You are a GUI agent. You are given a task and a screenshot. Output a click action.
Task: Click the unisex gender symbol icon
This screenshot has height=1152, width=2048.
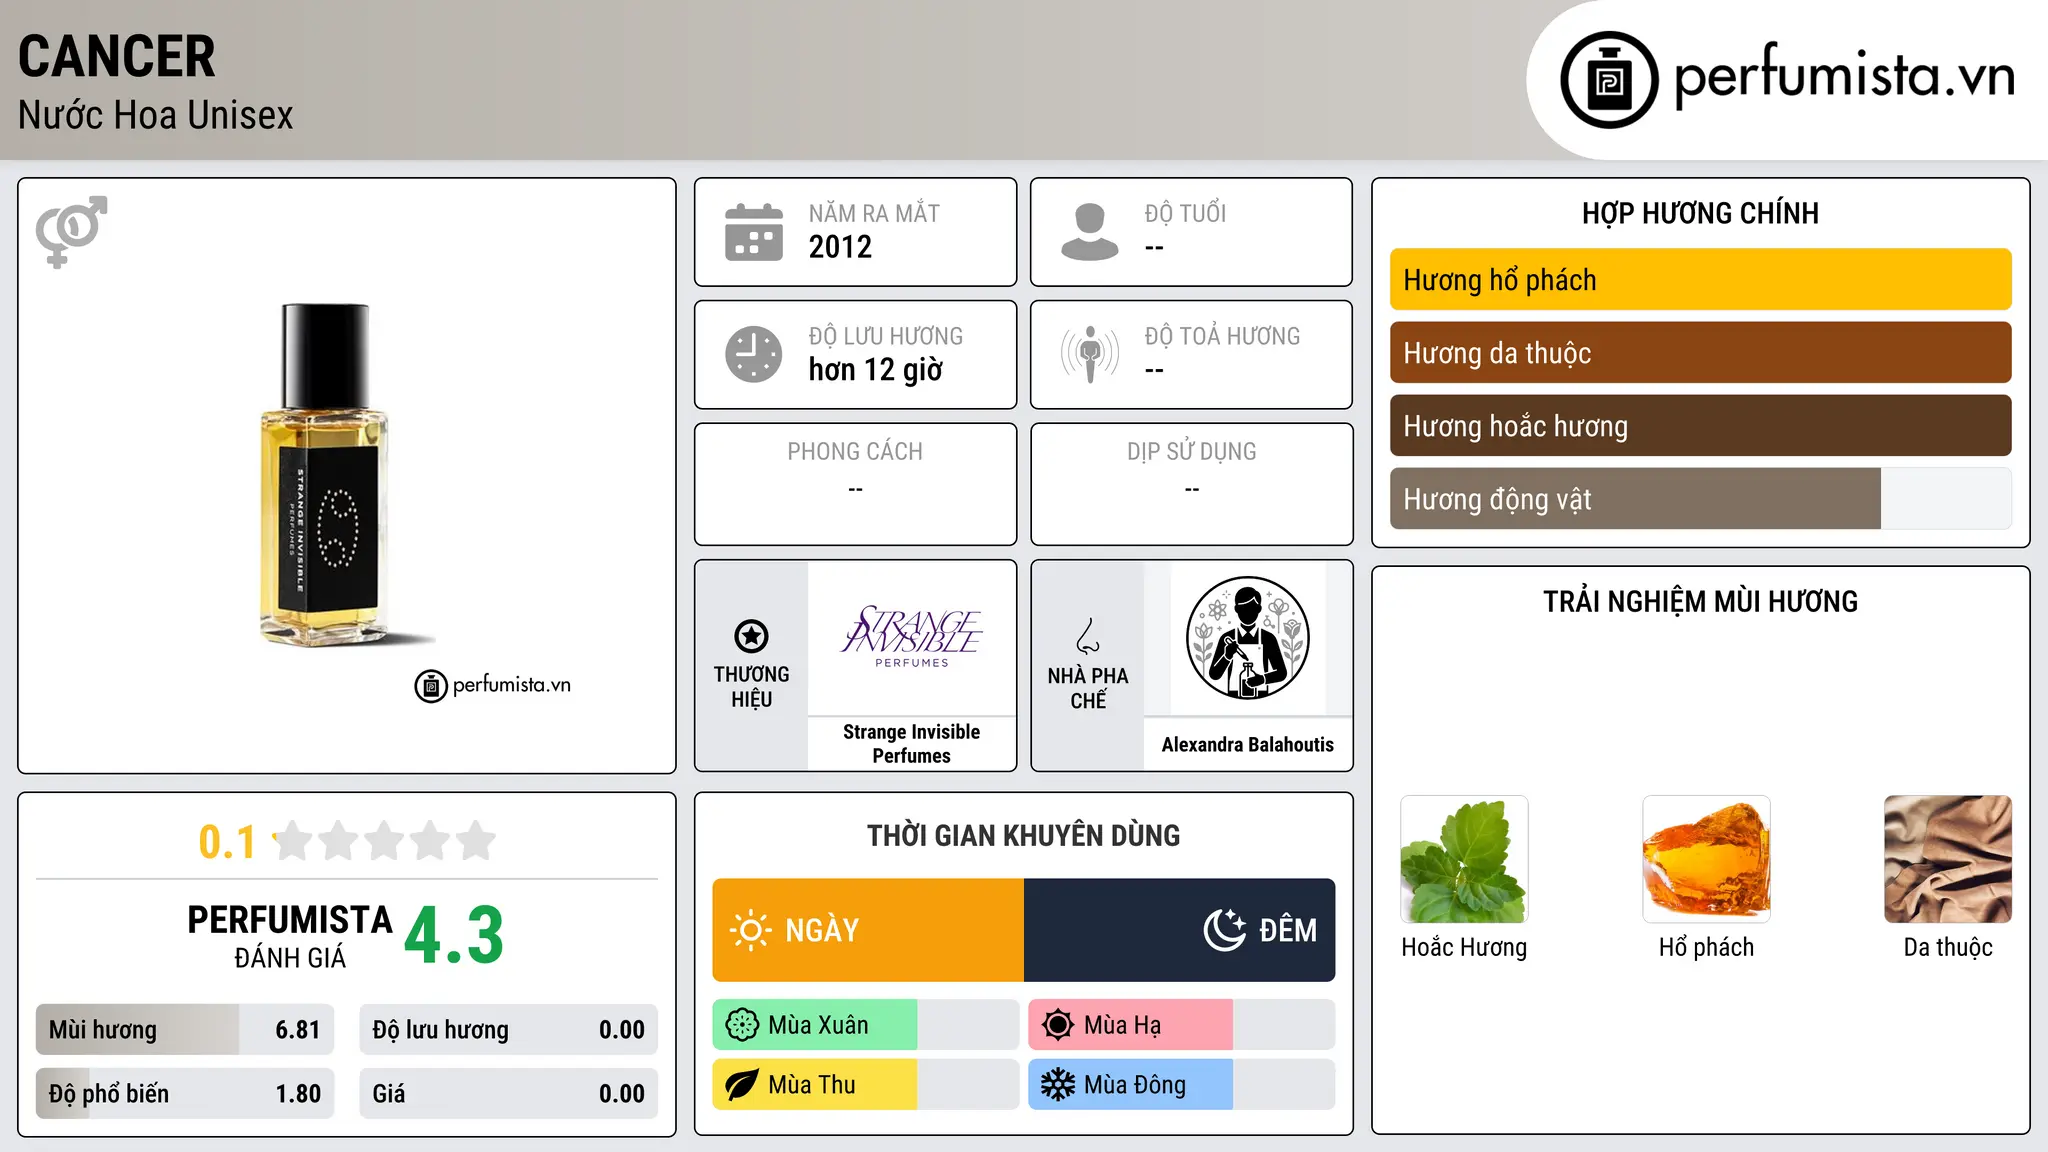point(71,231)
